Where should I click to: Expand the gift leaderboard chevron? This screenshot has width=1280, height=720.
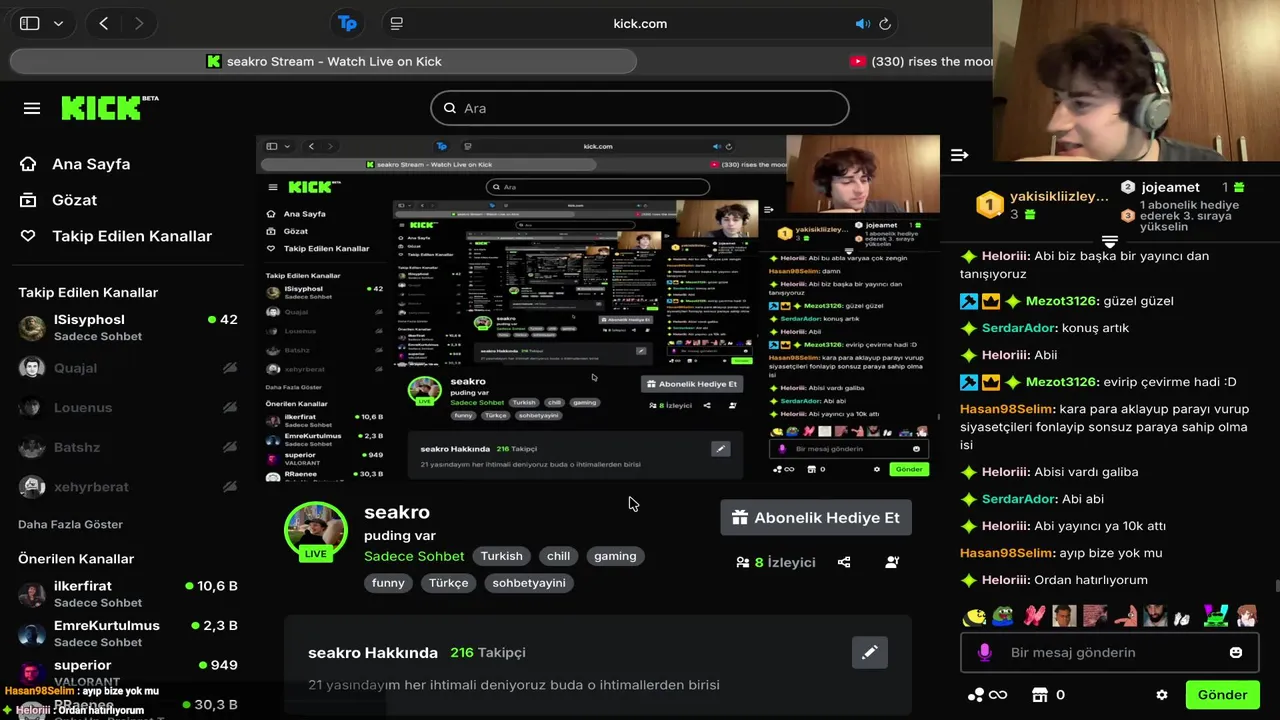[x=1109, y=242]
